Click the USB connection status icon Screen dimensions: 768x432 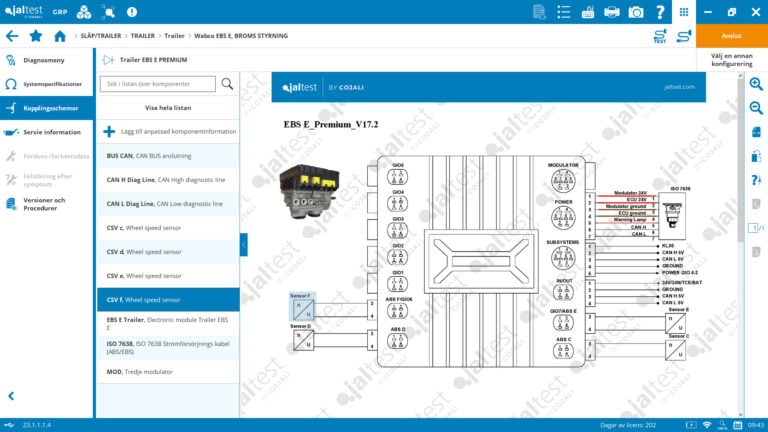[x=9, y=425]
